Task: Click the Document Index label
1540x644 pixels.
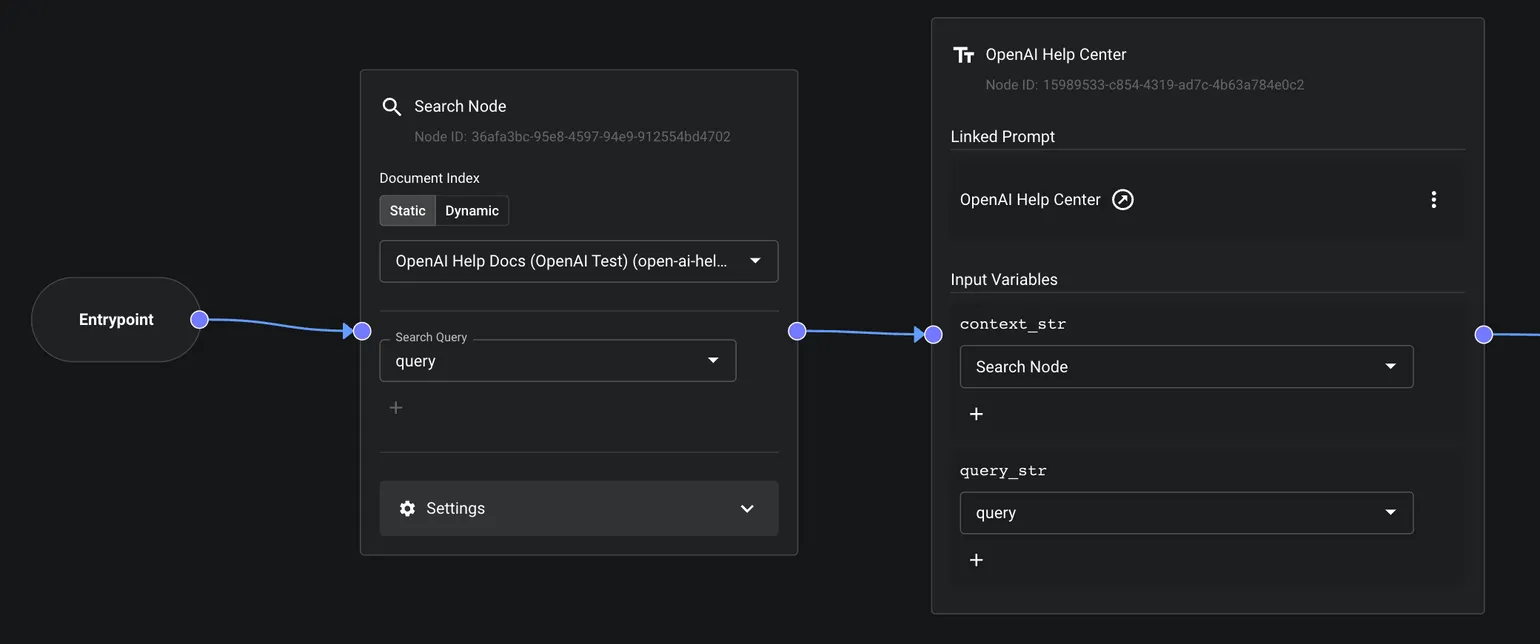Action: 429,178
